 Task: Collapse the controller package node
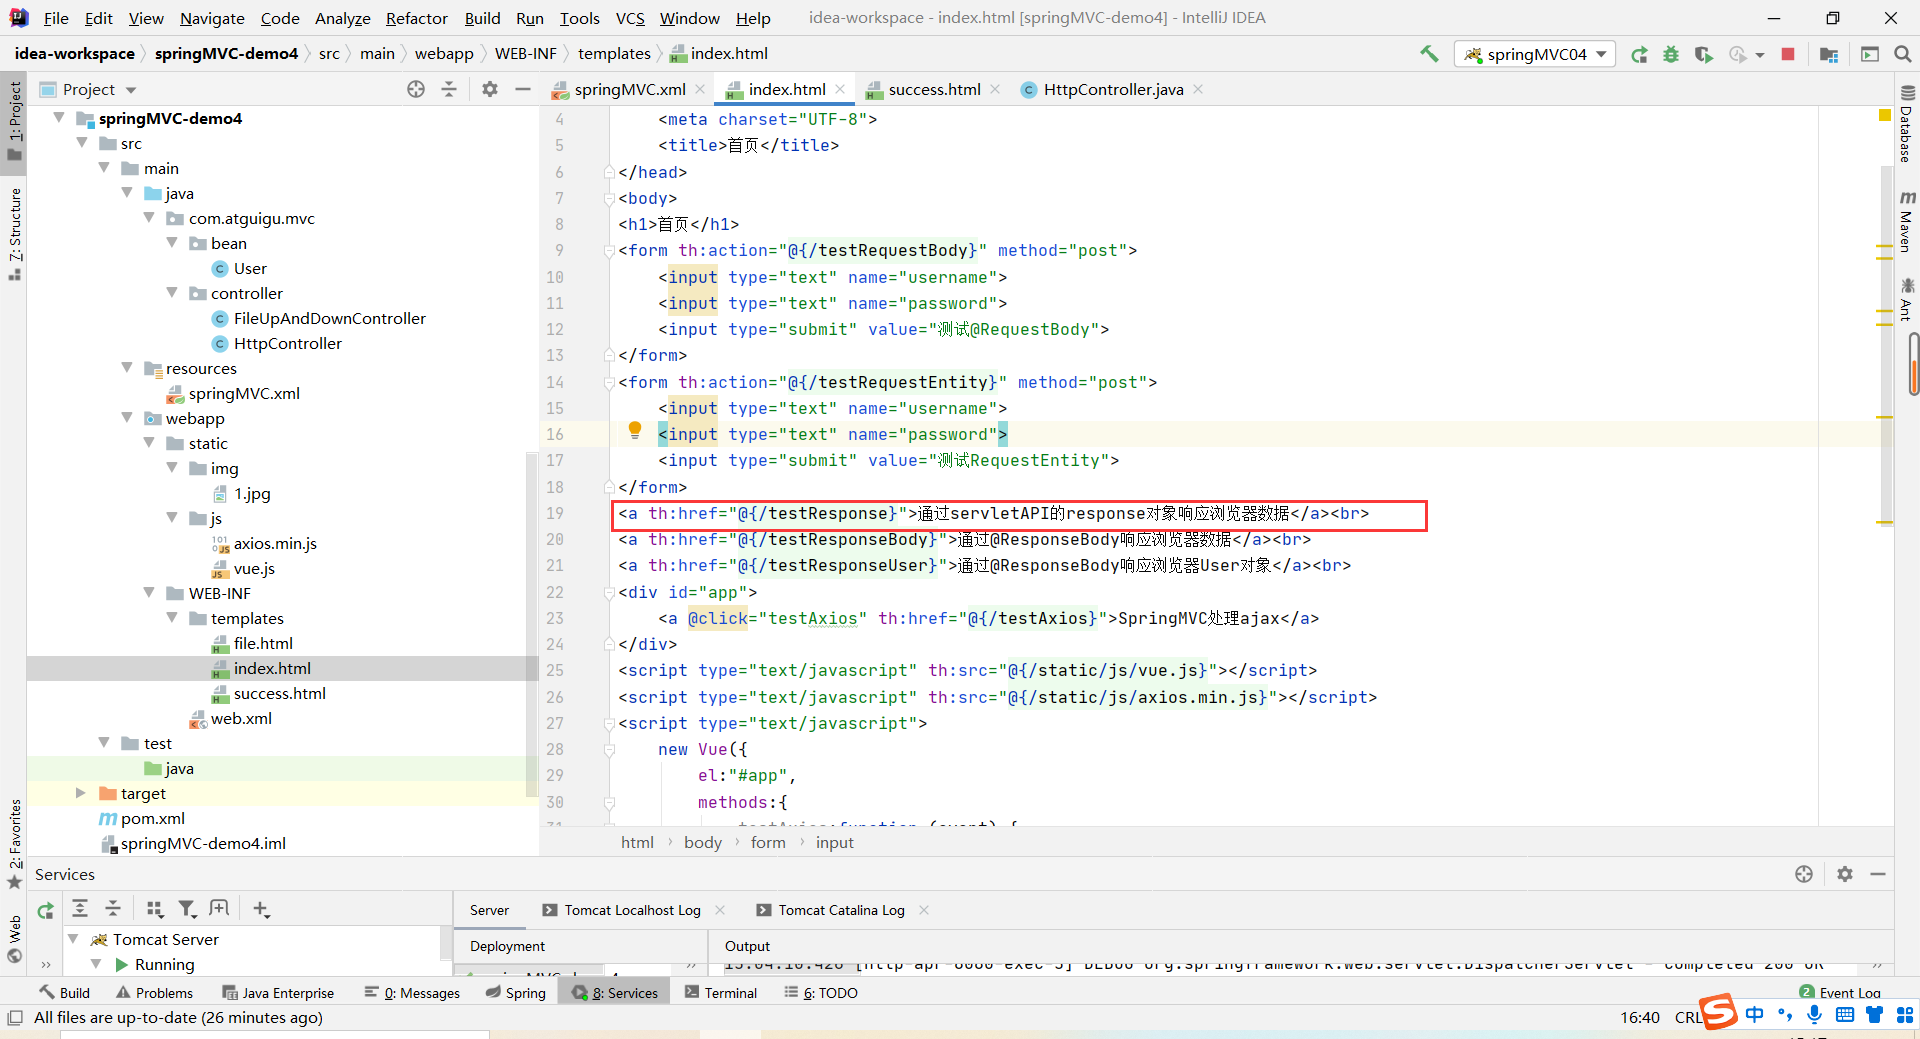coord(172,293)
